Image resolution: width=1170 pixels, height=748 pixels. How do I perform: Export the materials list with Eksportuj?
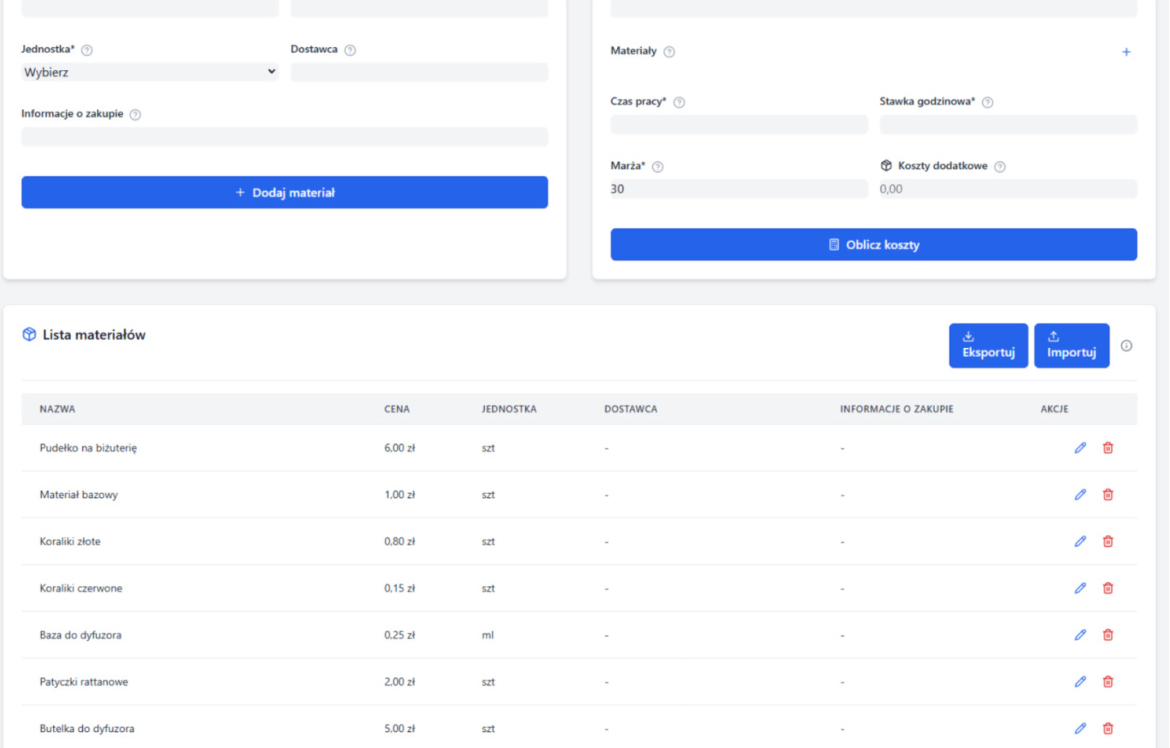click(x=988, y=345)
